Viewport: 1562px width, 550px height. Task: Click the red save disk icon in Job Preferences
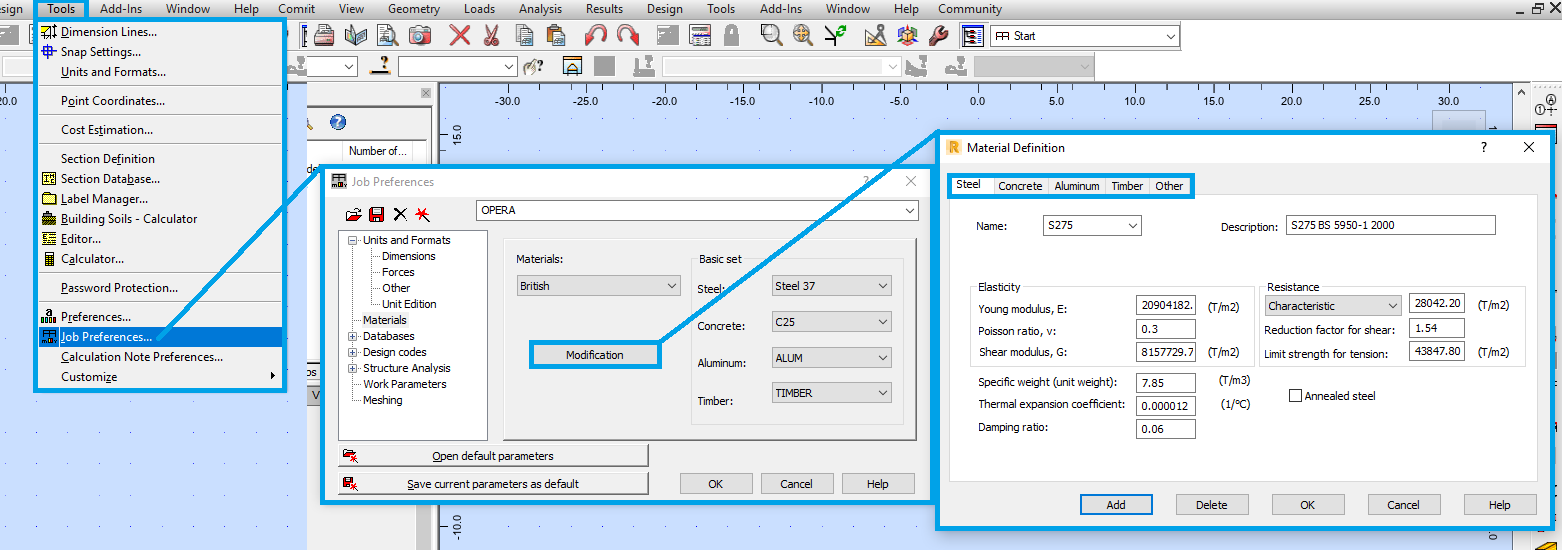tap(377, 214)
